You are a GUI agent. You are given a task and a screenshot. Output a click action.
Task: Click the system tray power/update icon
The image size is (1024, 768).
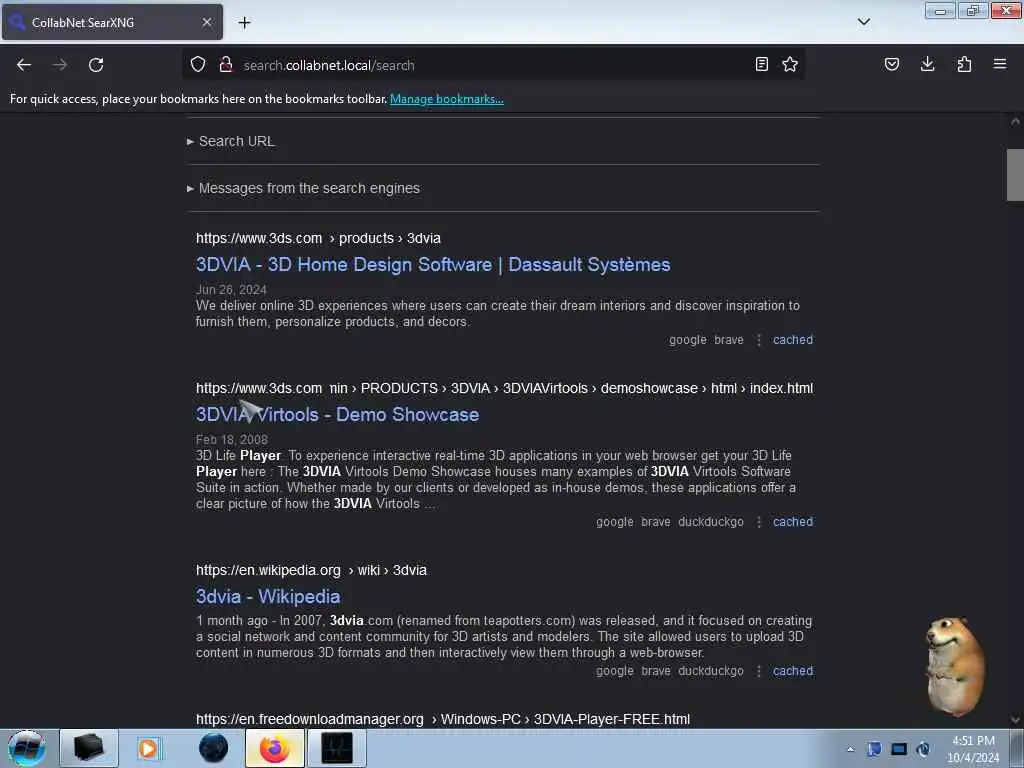[923, 749]
